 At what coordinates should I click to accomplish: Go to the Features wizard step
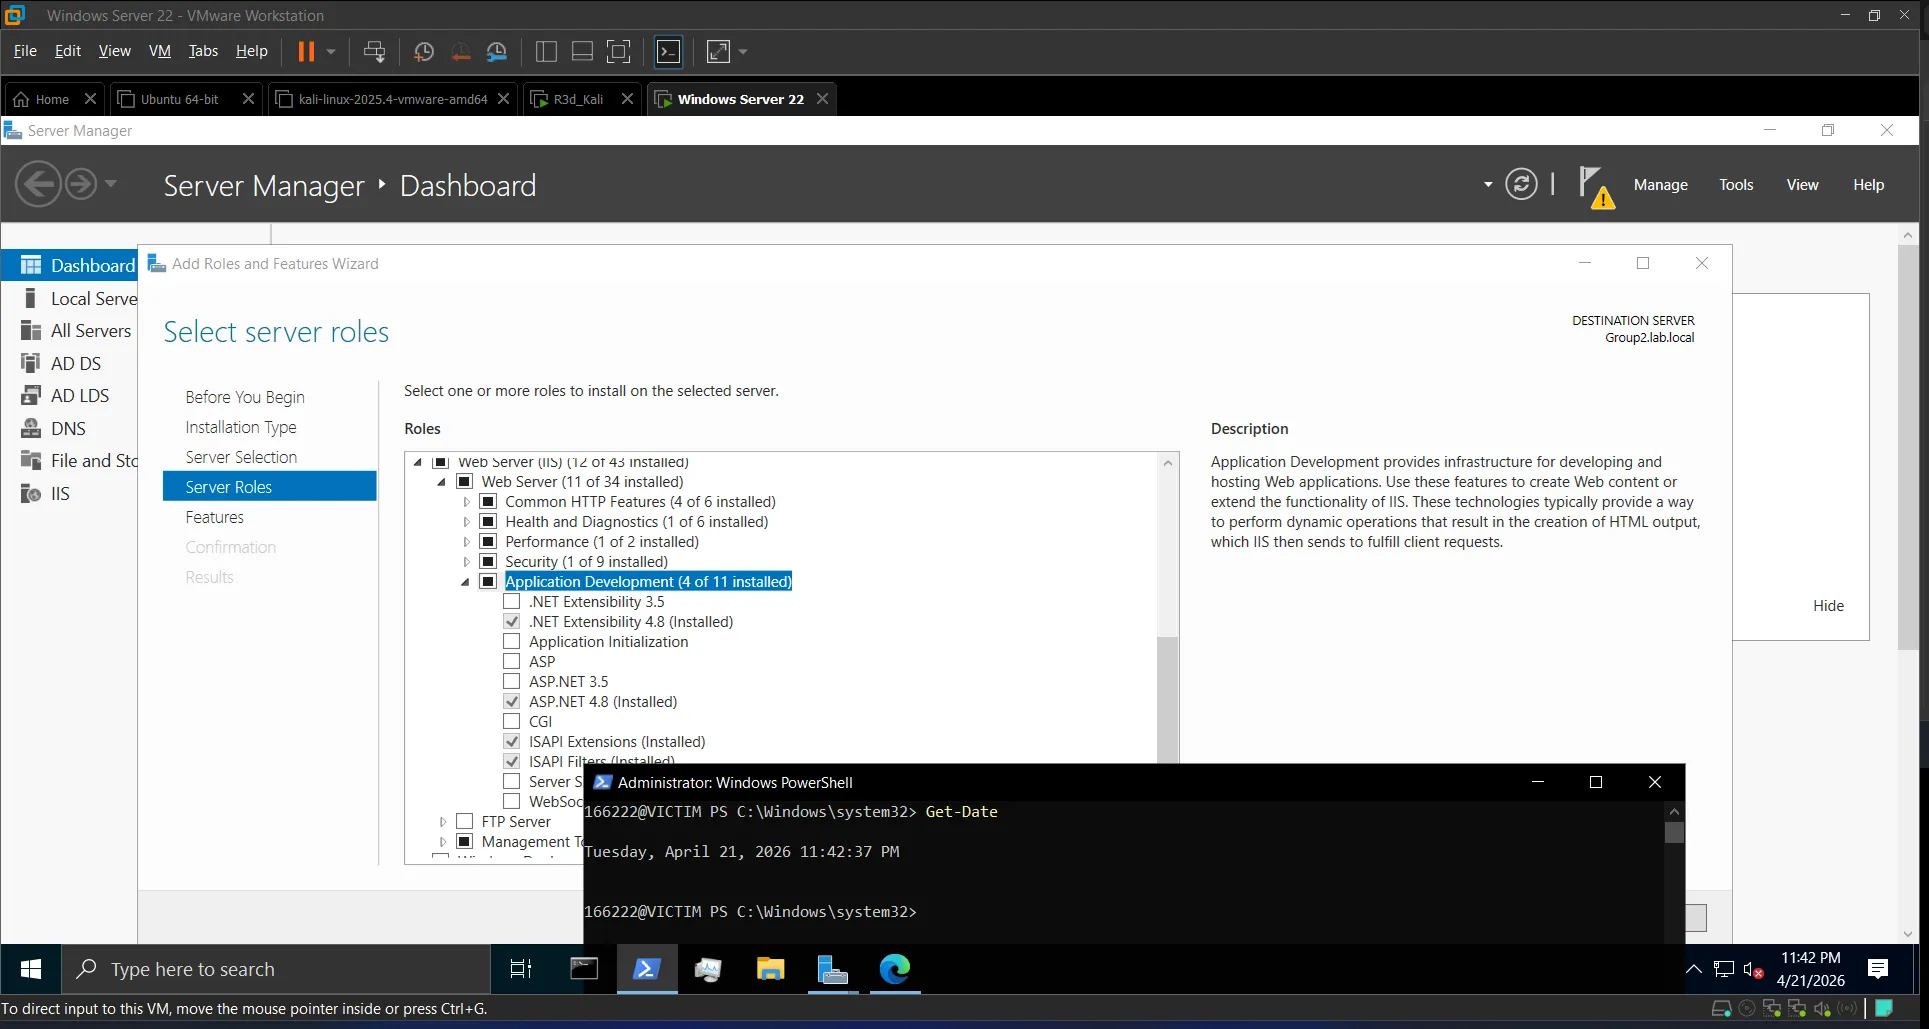214,517
